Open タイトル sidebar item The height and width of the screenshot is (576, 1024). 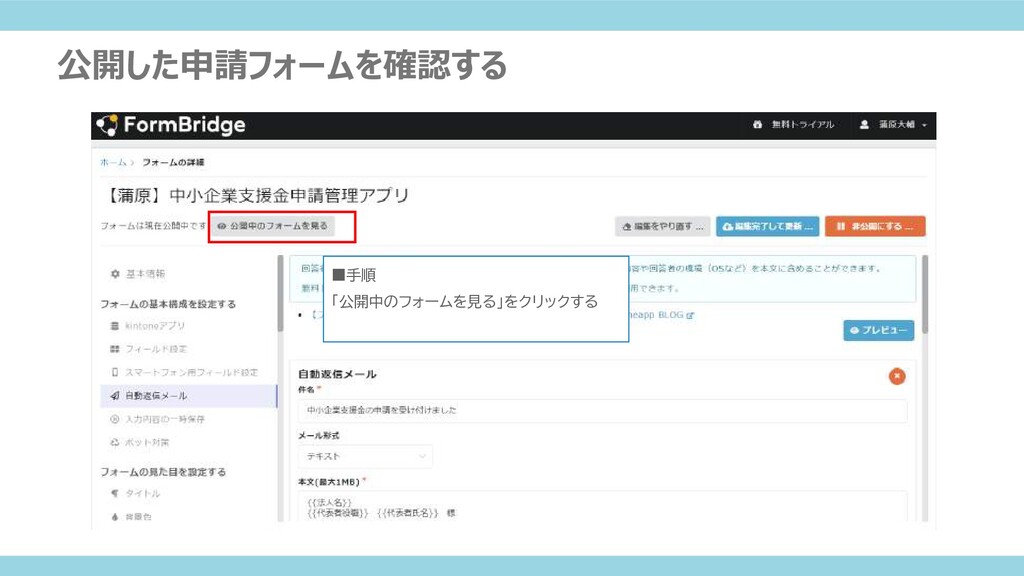pyautogui.click(x=142, y=494)
